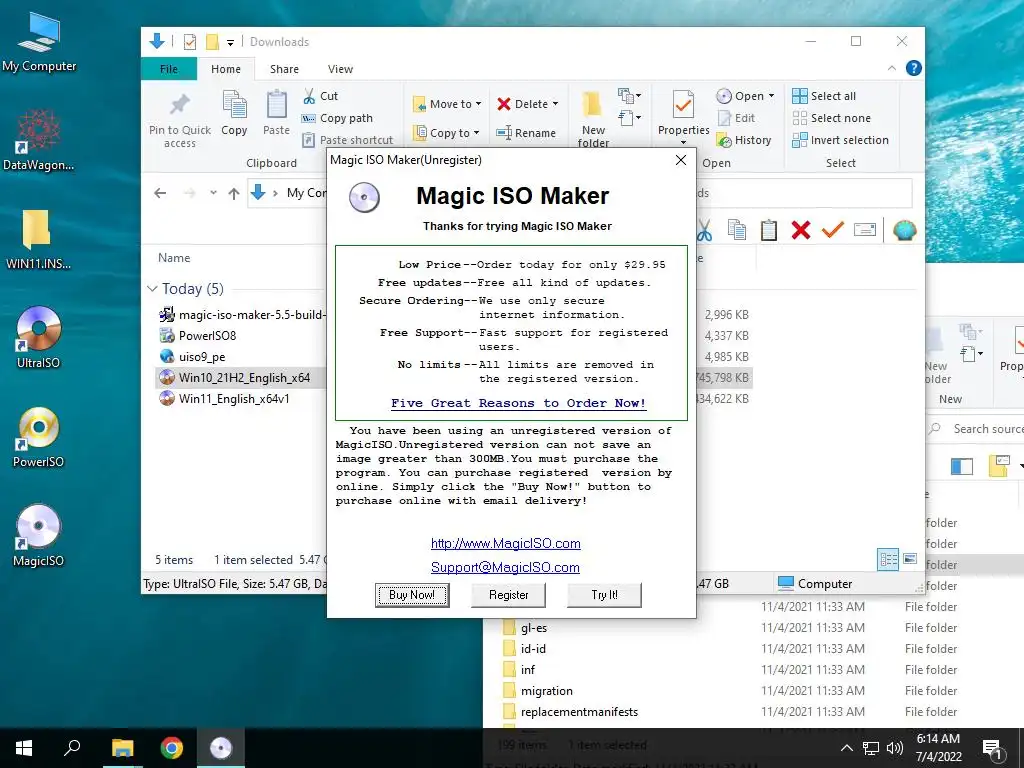Switch to large thumbnails view icon

pyautogui.click(x=910, y=559)
